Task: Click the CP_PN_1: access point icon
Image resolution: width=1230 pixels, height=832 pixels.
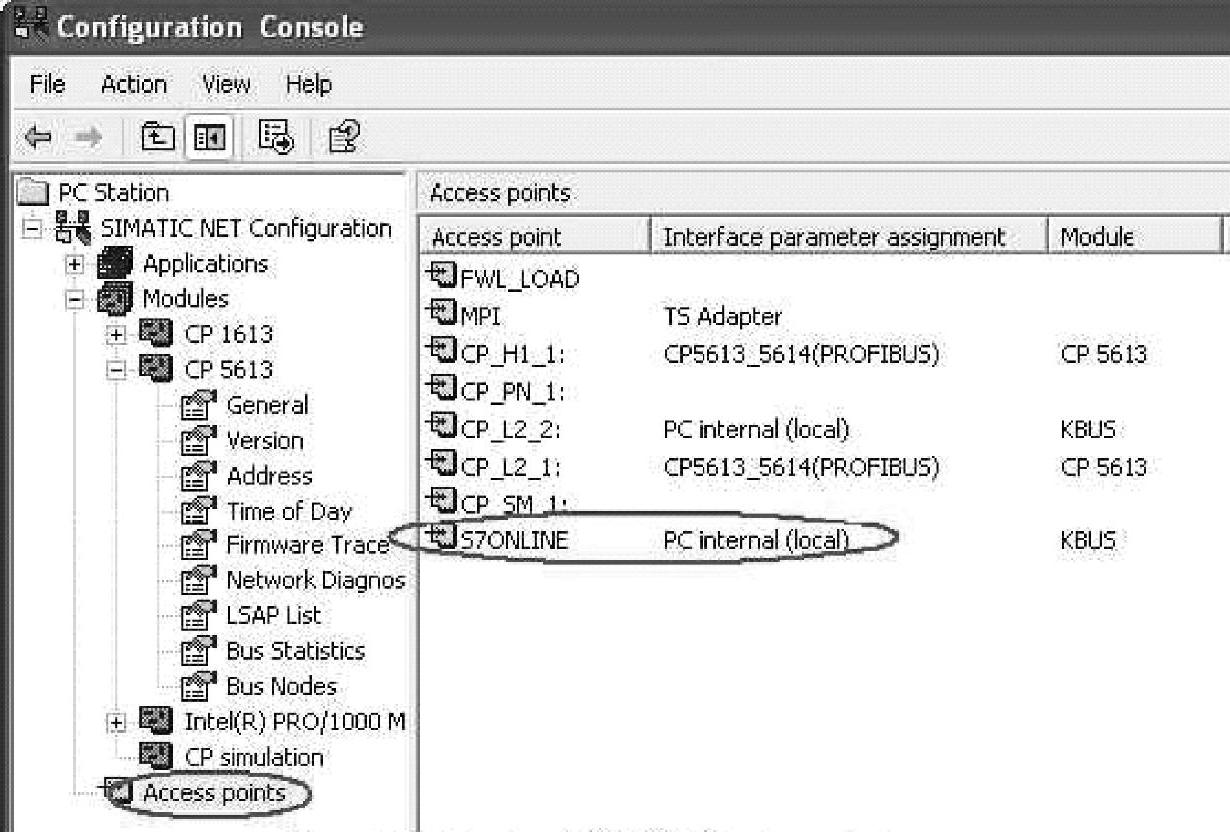Action: pos(443,390)
